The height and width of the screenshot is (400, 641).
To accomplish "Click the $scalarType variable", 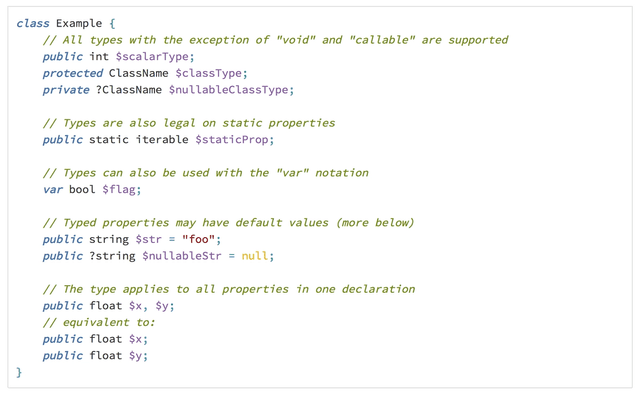I will coord(152,56).
